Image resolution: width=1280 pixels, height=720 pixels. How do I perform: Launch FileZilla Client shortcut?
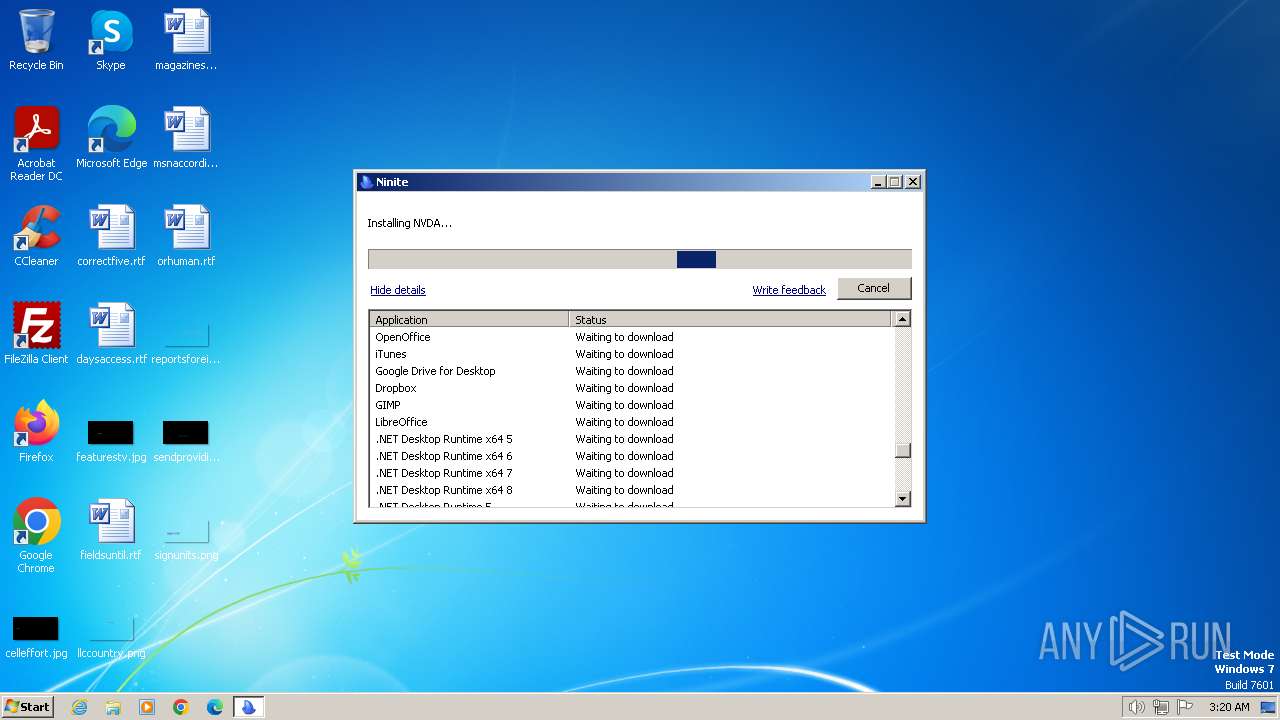36,334
